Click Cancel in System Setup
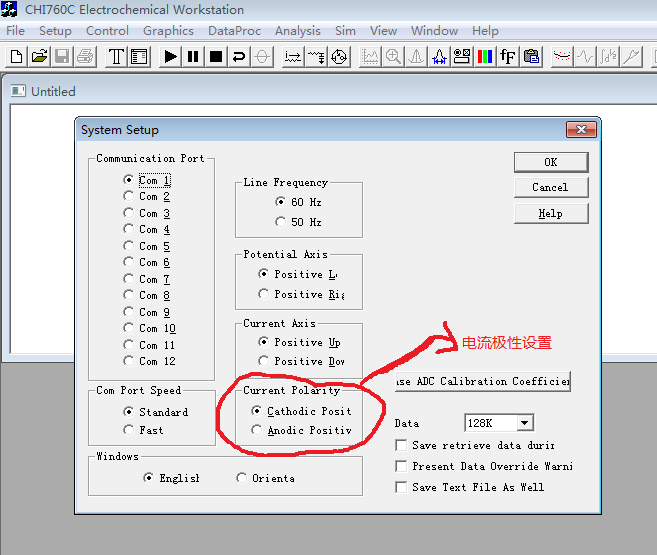 point(551,188)
